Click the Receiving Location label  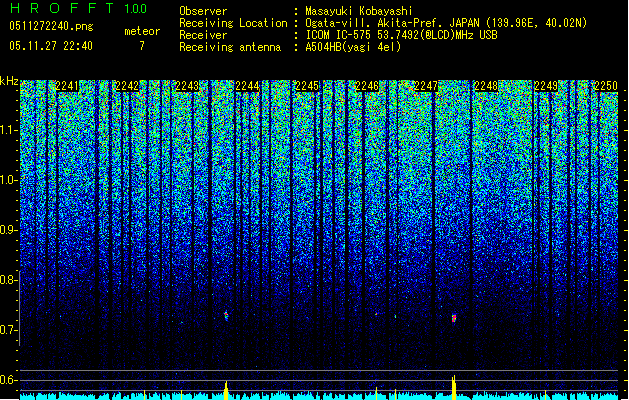click(233, 23)
